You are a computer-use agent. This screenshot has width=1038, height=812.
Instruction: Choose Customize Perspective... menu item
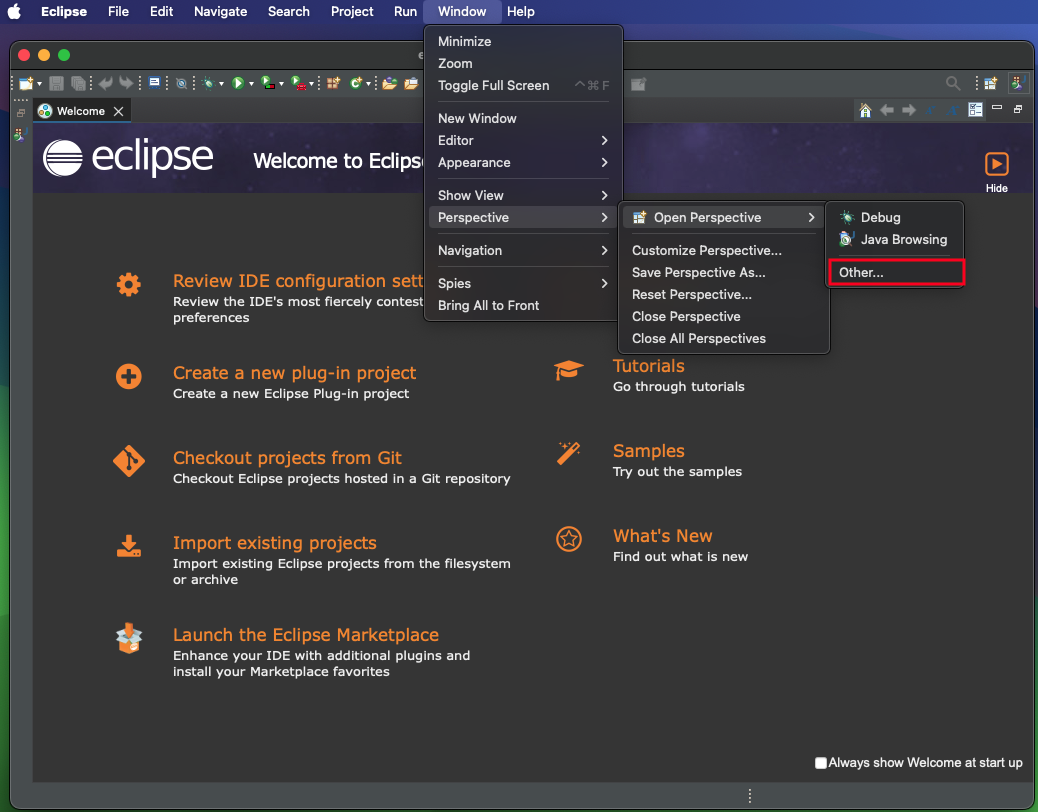tap(723, 250)
